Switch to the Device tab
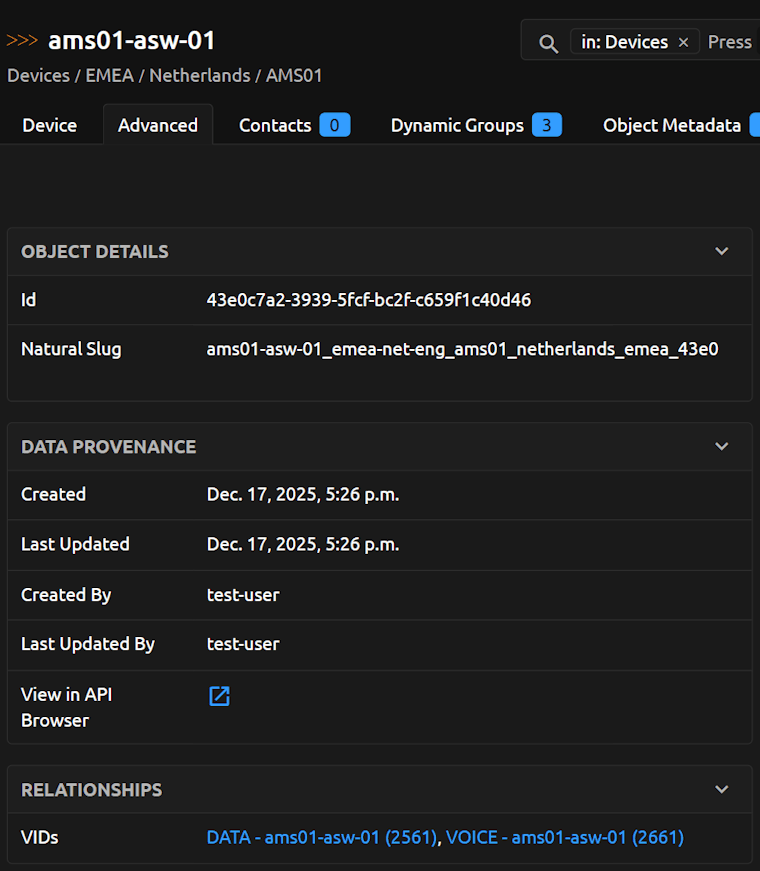 pos(49,125)
